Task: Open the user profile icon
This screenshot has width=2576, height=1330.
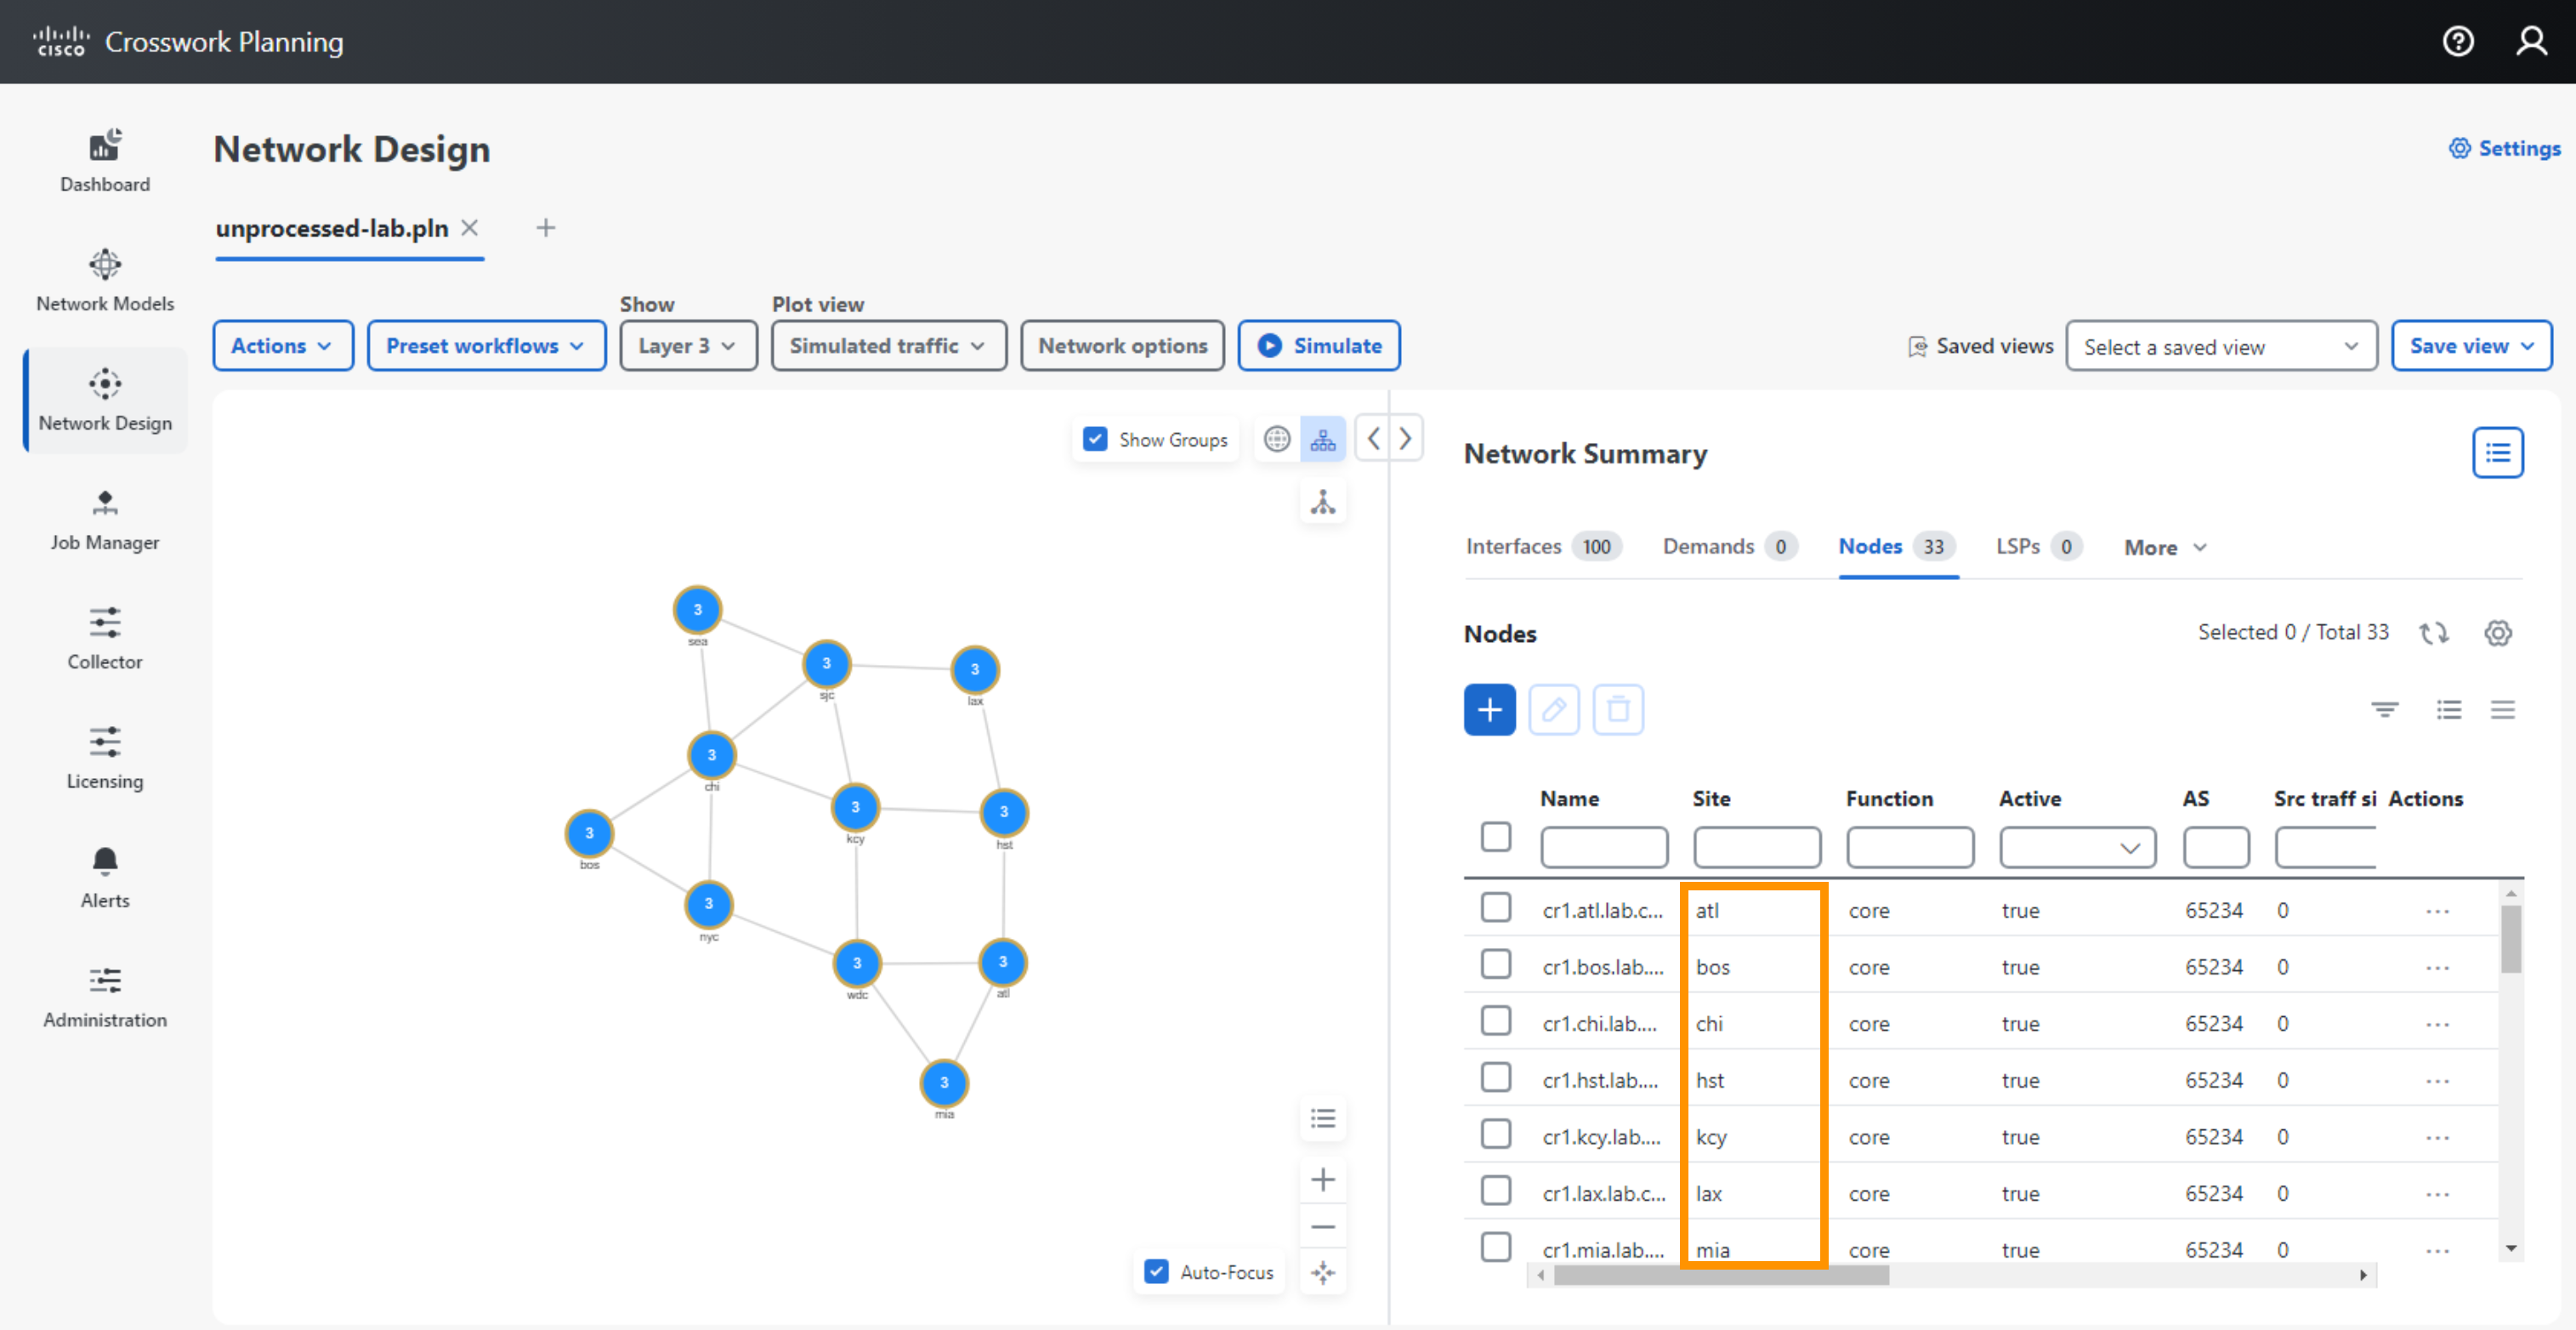Action: 2531,41
